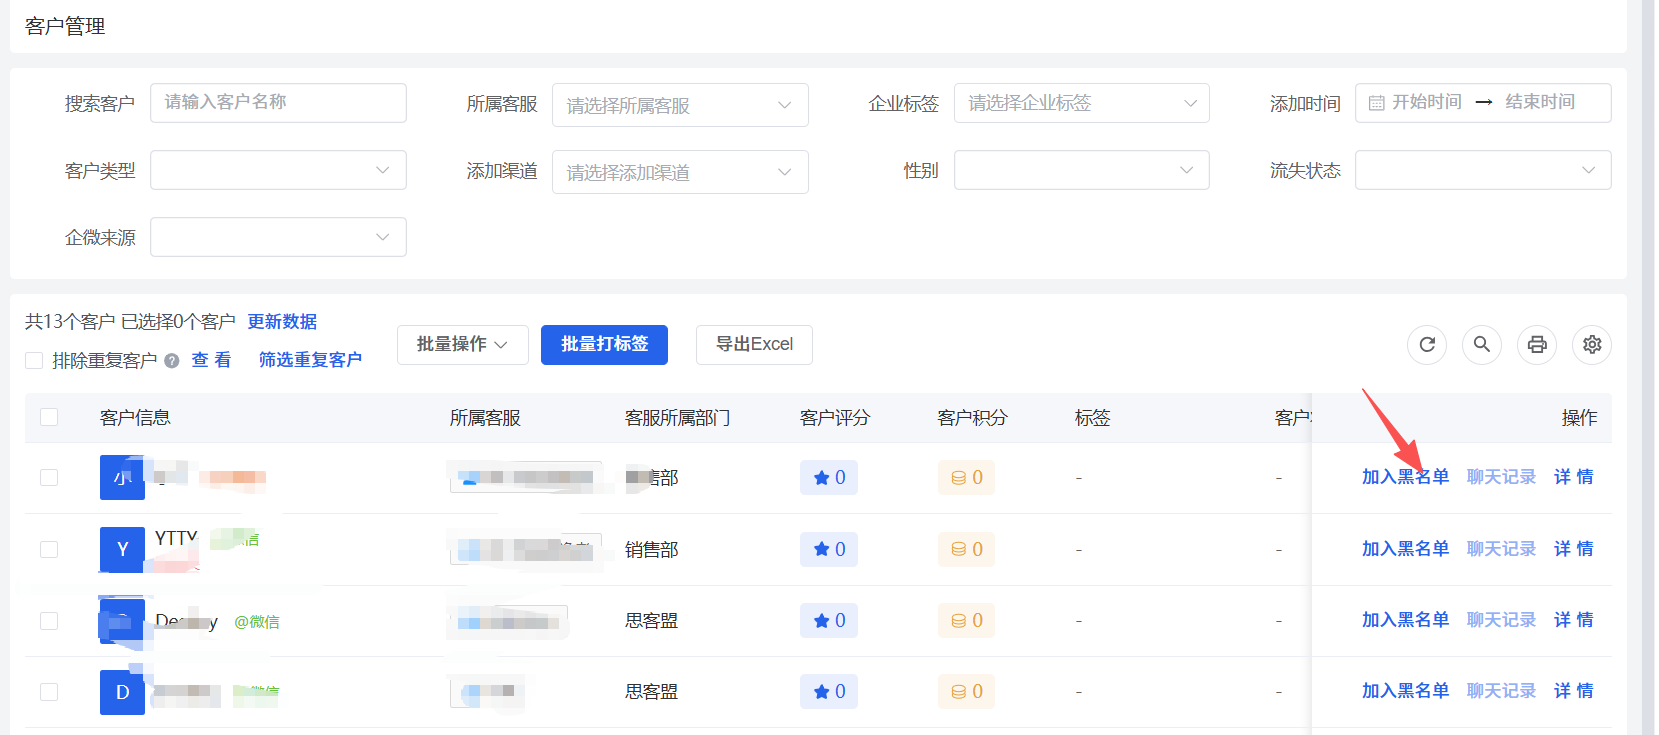Image resolution: width=1659 pixels, height=735 pixels.
Task: Click the coin points badge in 小 avatar row
Action: click(x=966, y=478)
